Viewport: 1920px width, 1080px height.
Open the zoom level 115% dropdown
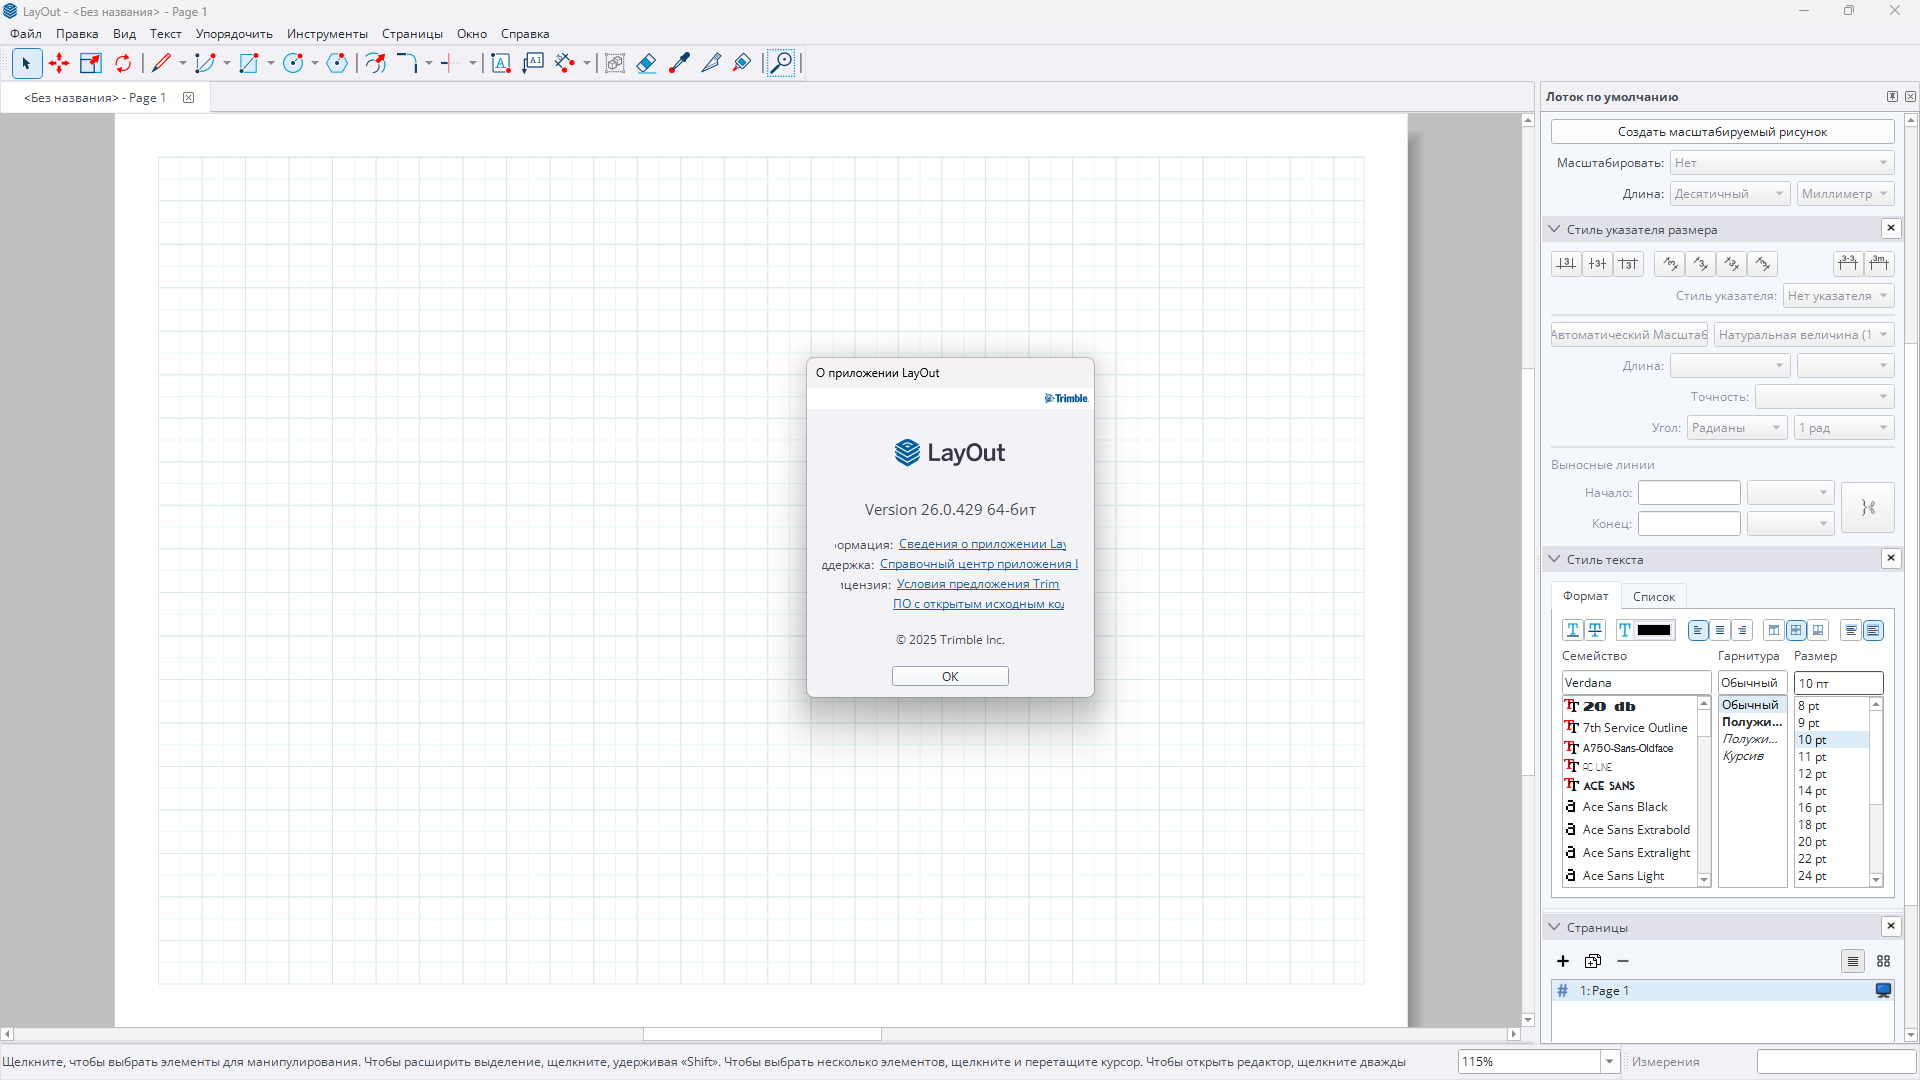1609,1062
